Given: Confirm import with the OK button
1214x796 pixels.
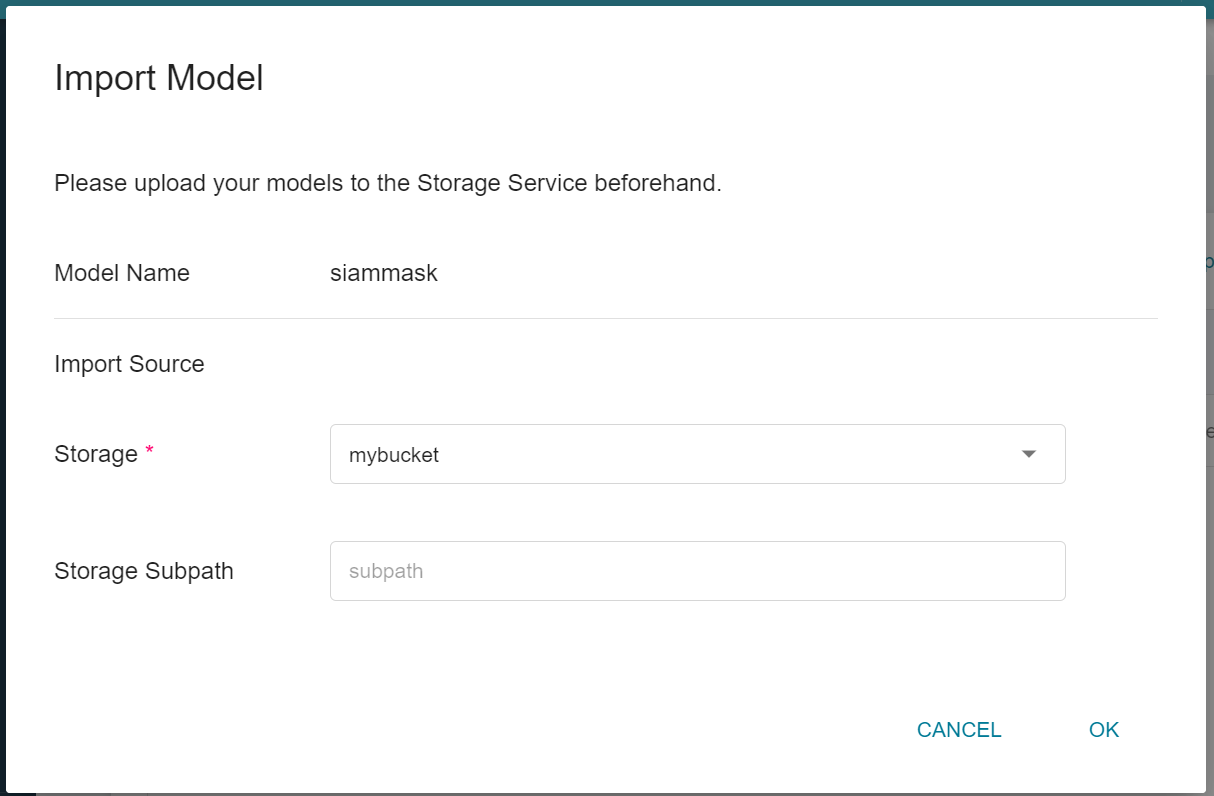Looking at the screenshot, I should pyautogui.click(x=1104, y=730).
